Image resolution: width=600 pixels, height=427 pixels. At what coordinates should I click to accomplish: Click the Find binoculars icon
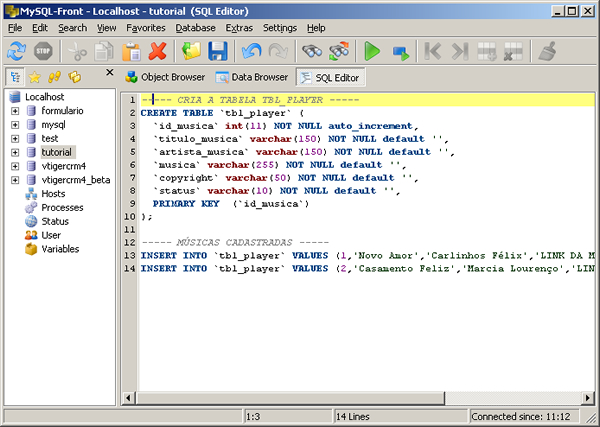312,51
